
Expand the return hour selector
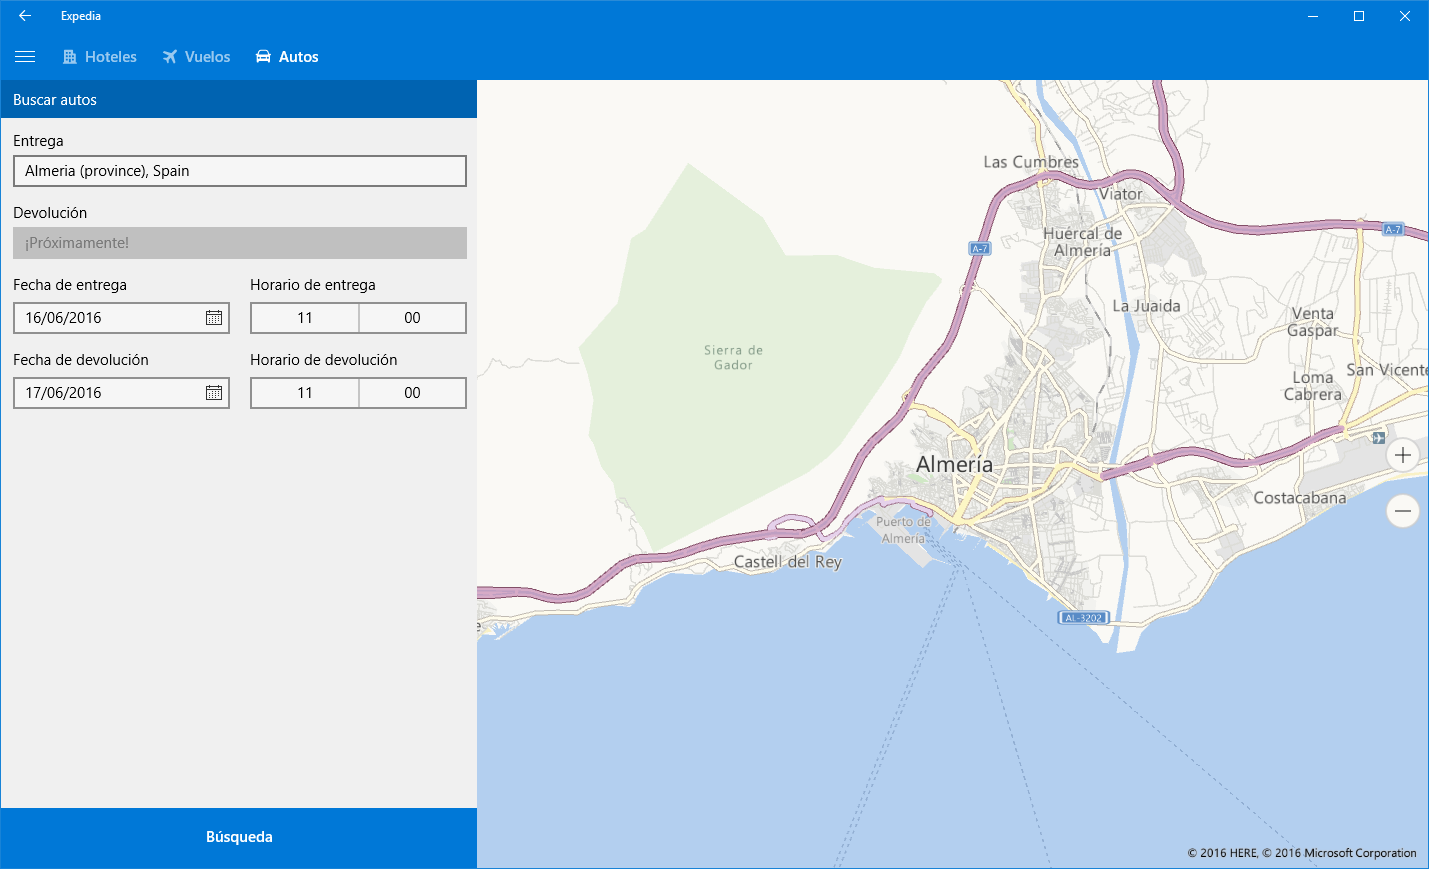pos(305,393)
